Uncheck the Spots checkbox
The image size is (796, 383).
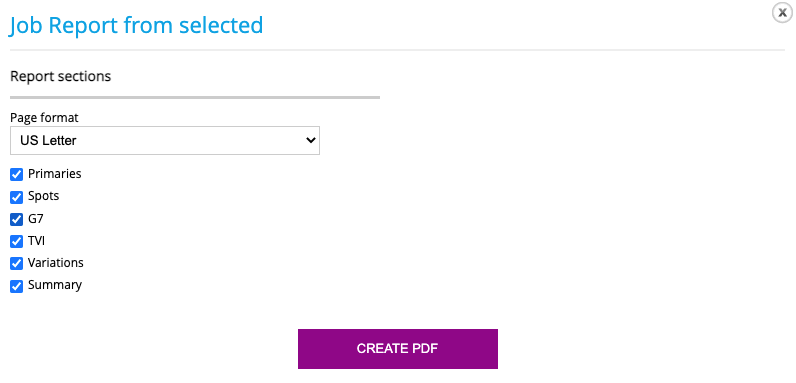click(x=16, y=197)
